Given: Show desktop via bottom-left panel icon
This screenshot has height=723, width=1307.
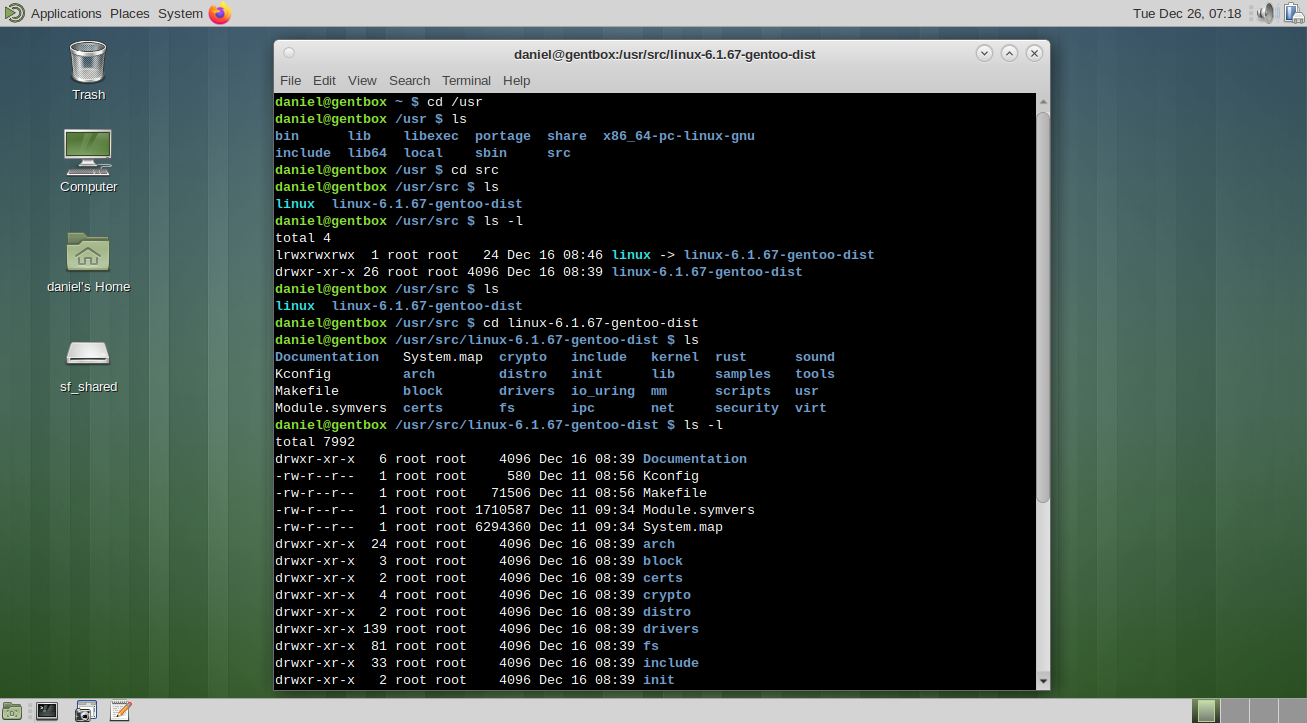Looking at the screenshot, I should click(14, 711).
